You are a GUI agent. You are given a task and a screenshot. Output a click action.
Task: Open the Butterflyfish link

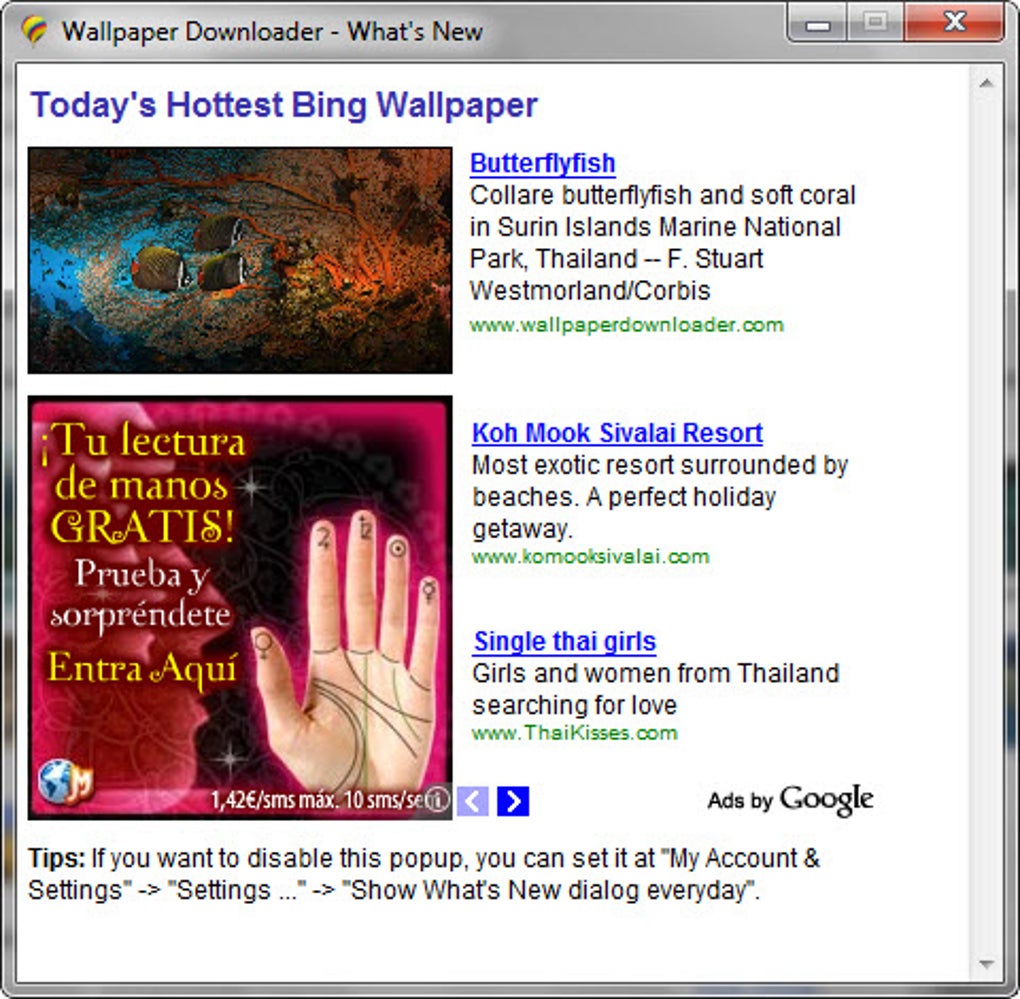(543, 163)
